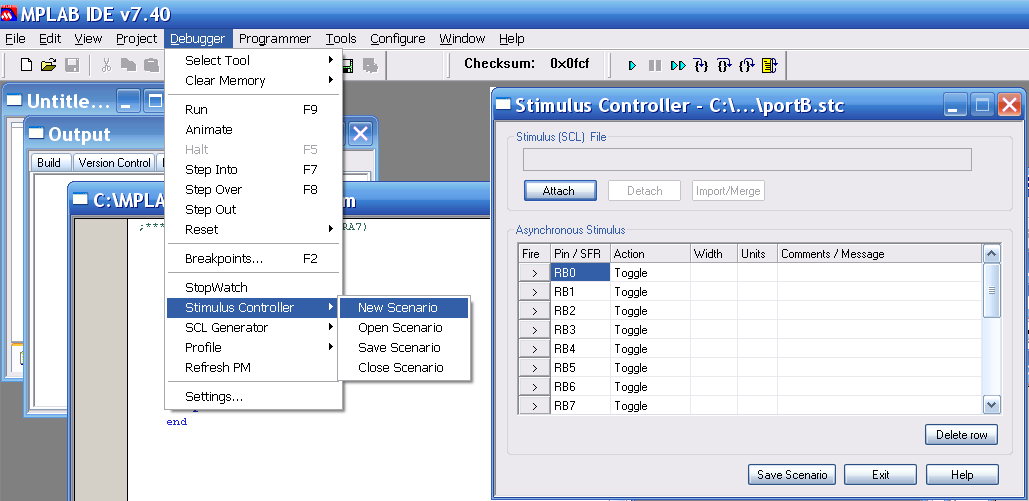Select Step Over menu entry
Image resolution: width=1029 pixels, height=501 pixels.
(x=253, y=190)
